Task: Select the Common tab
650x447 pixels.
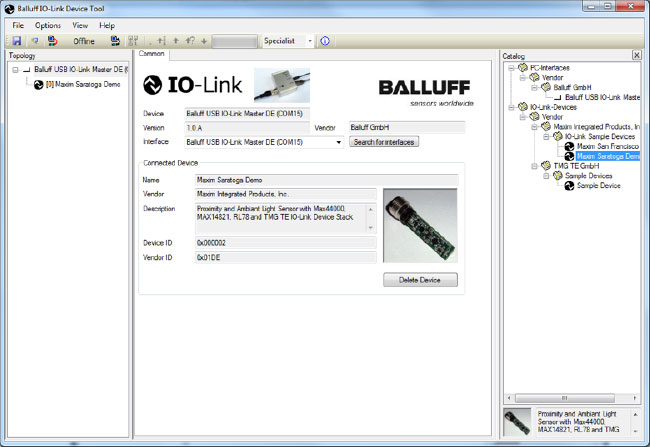Action: click(151, 54)
